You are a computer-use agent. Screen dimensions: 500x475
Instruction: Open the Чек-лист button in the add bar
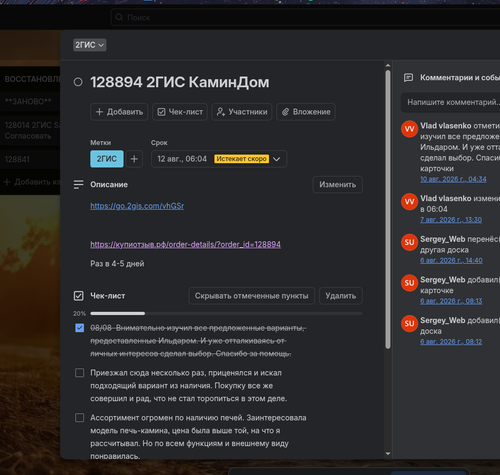(x=180, y=112)
